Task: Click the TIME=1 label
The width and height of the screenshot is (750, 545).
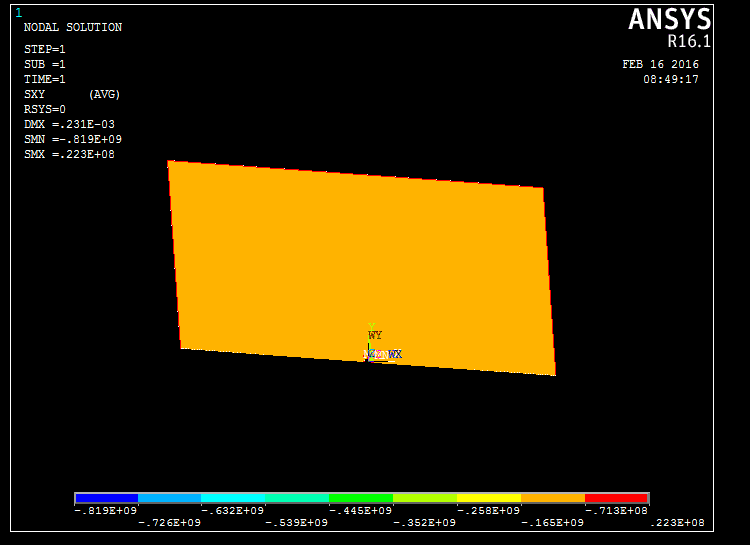Action: click(x=44, y=79)
